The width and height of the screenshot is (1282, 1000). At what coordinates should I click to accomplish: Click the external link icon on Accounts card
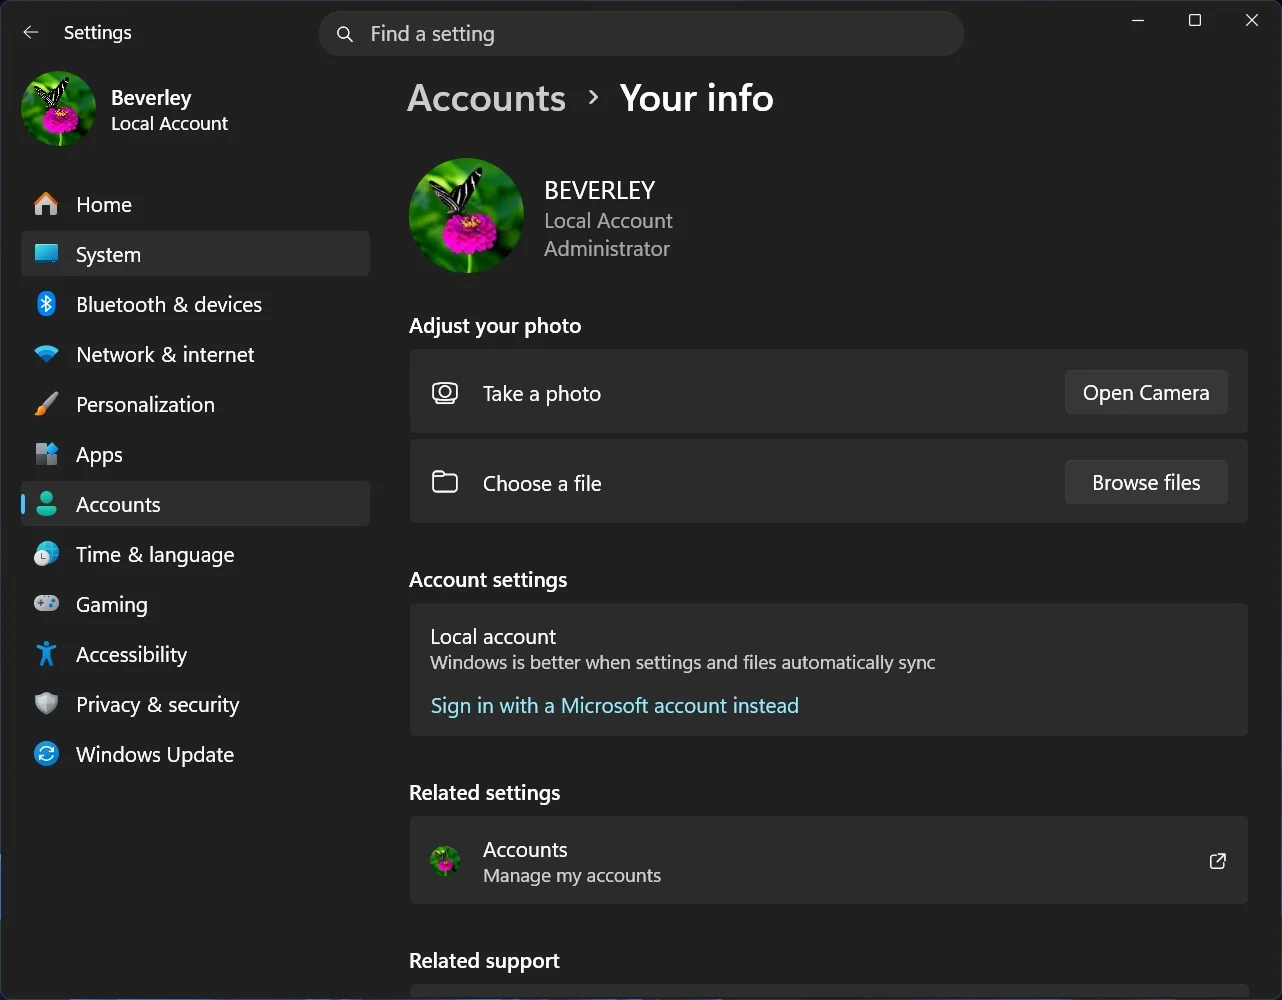[x=1218, y=861]
